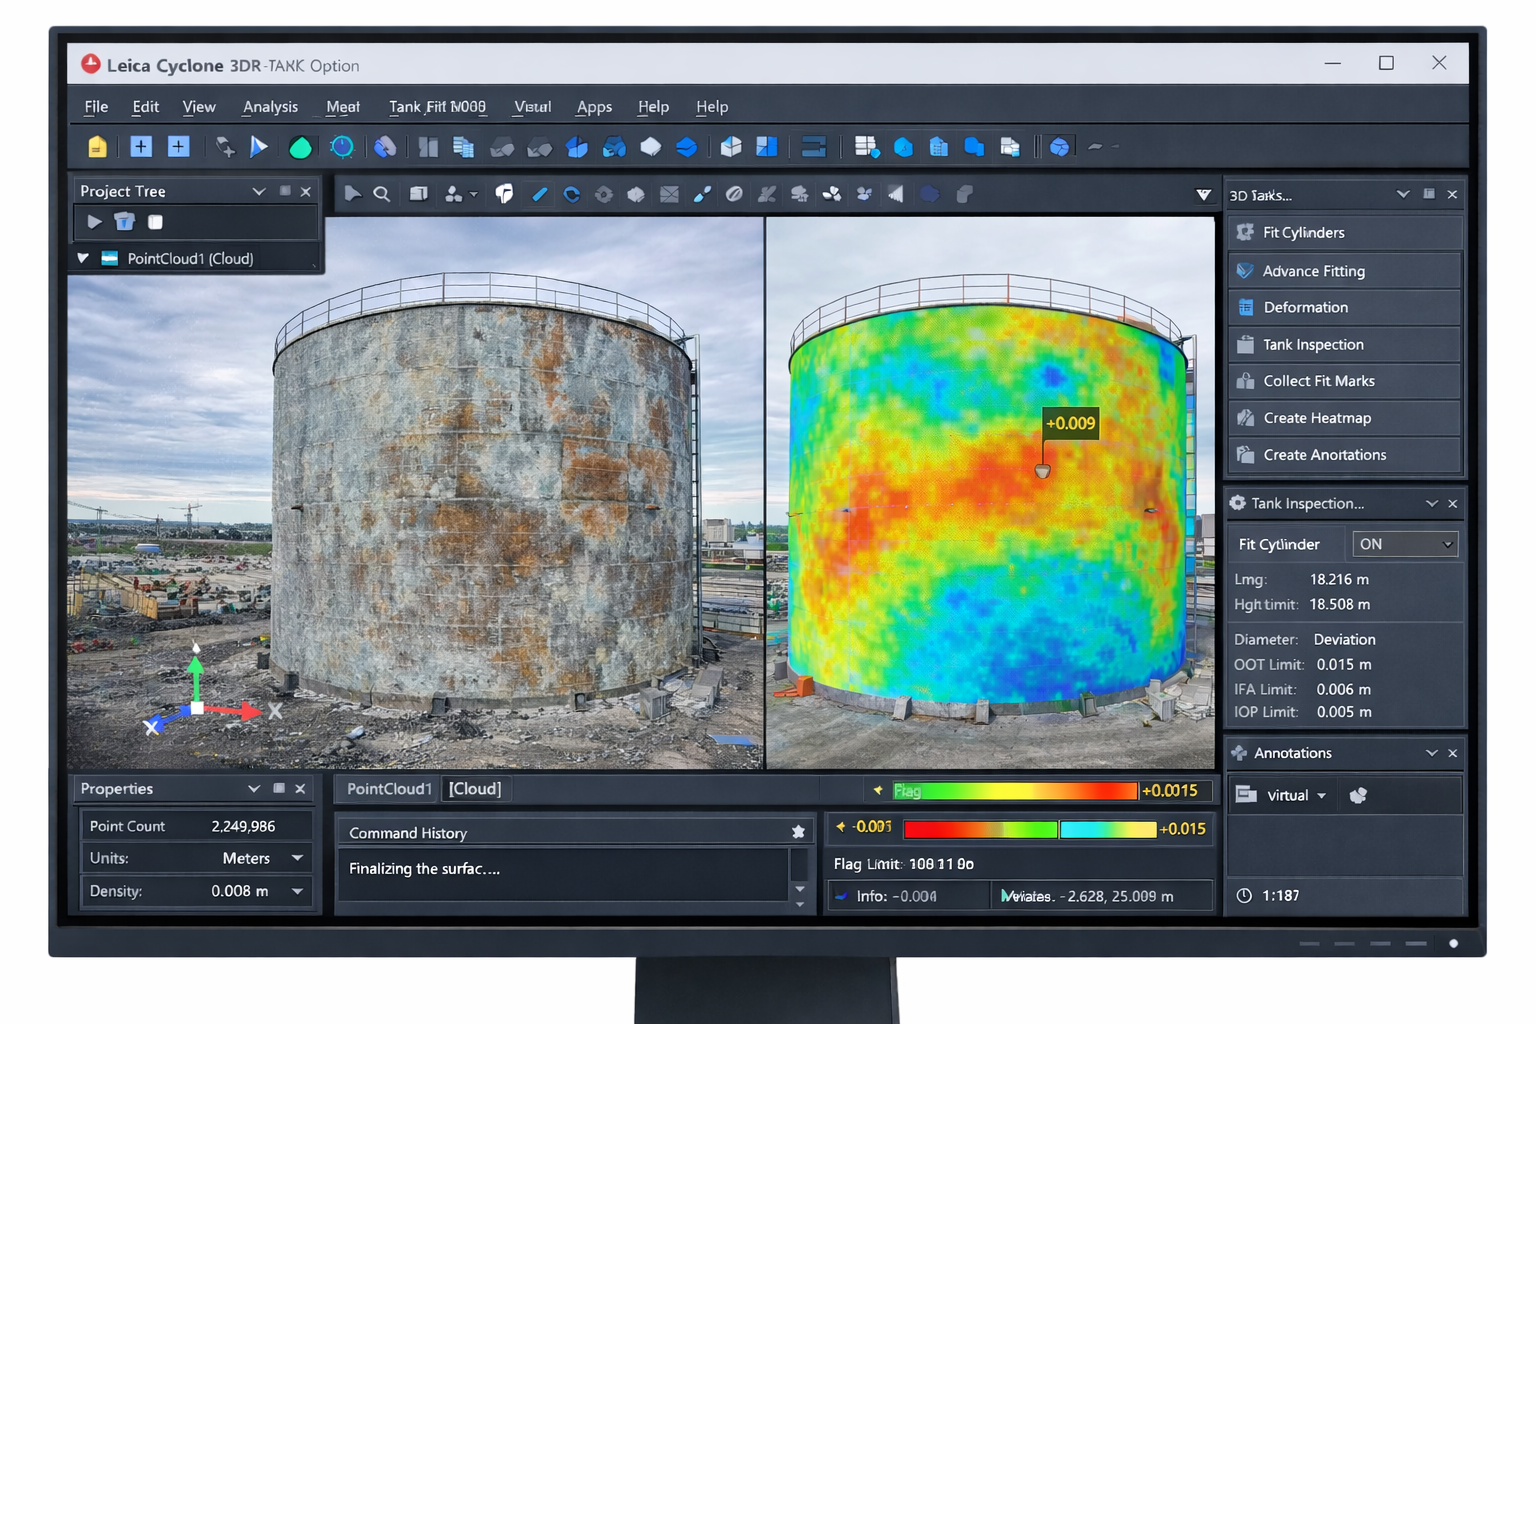Screen dimensions: 1536x1536
Task: Click the blue circular clock icon in toolbar
Action: click(x=342, y=147)
